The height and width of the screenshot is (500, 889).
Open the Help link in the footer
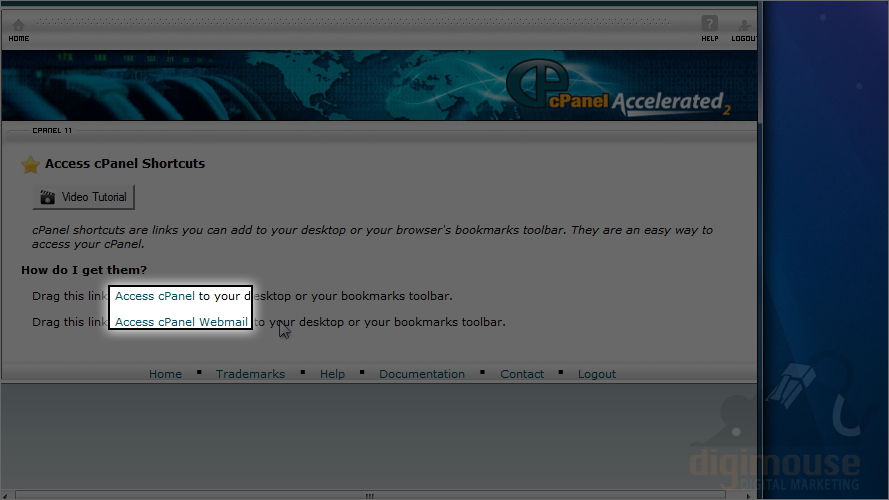tap(332, 374)
